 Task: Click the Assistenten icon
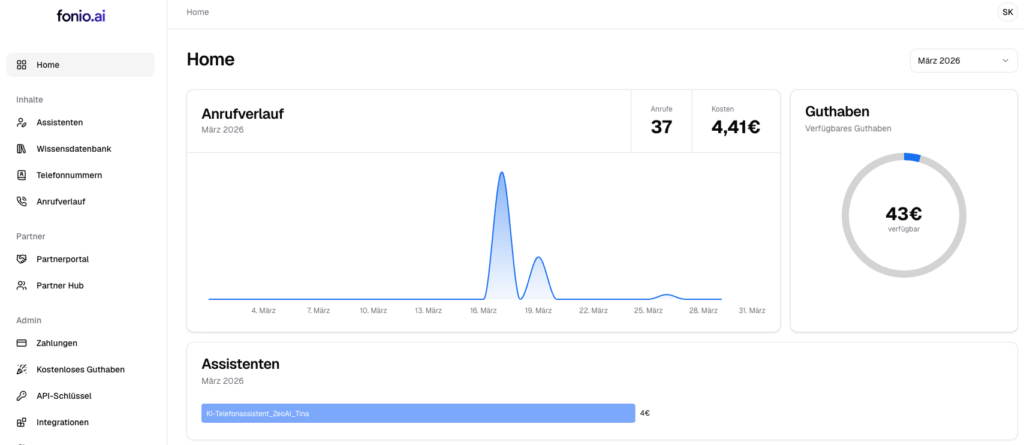coord(22,123)
